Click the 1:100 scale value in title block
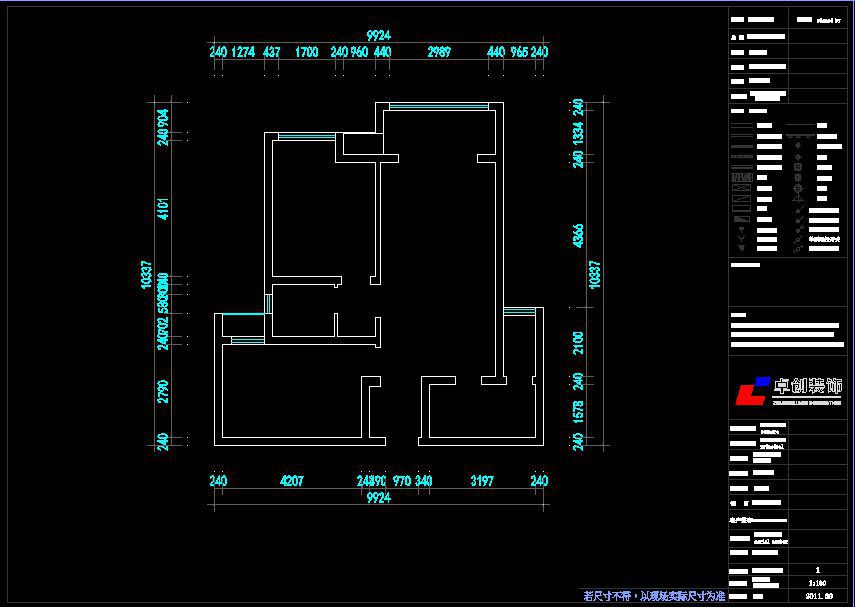 (816, 581)
